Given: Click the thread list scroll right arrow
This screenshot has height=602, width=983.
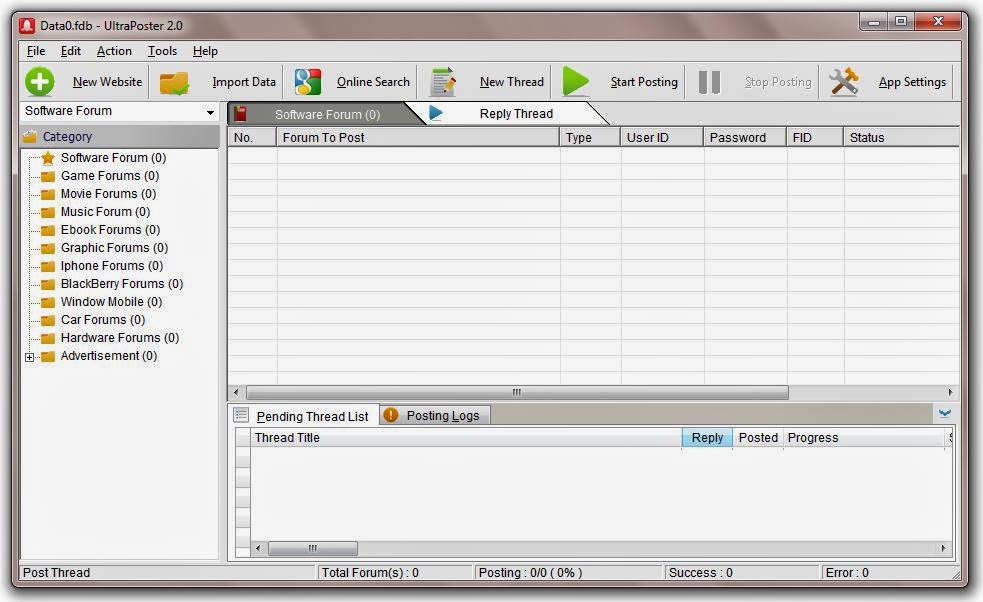Looking at the screenshot, I should coord(943,548).
